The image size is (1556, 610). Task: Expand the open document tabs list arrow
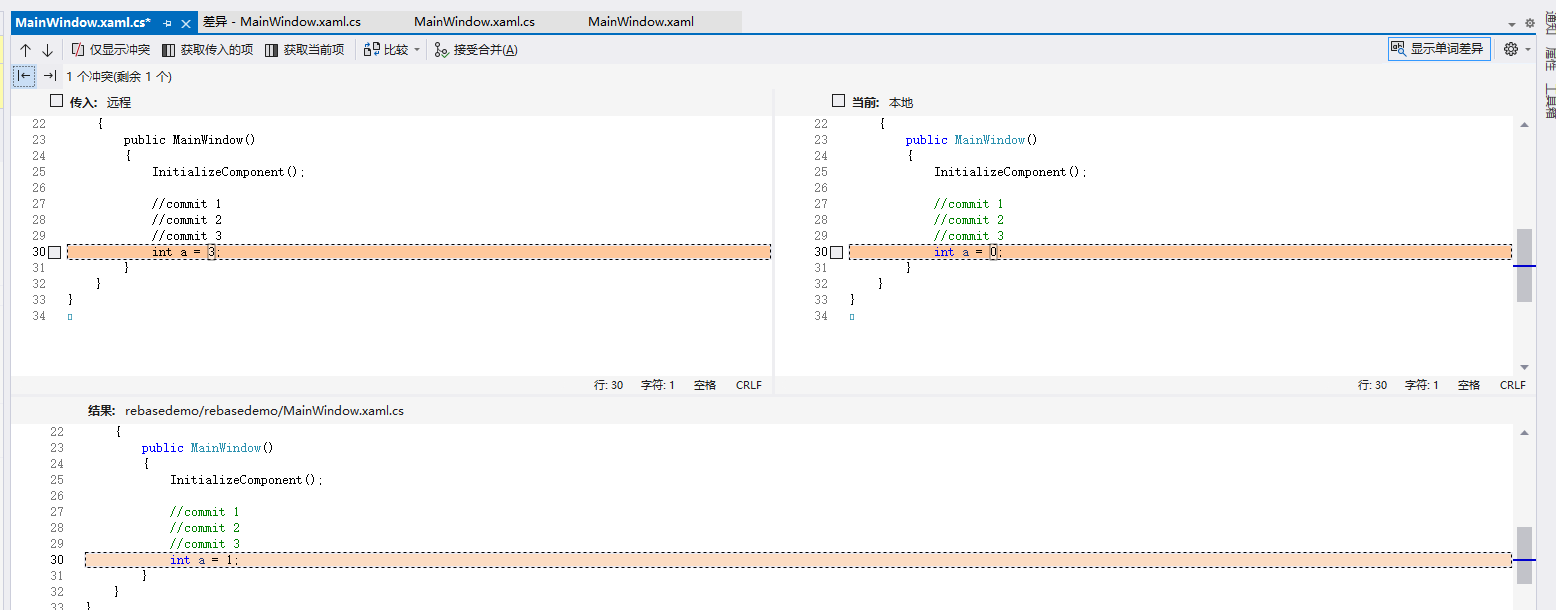coord(1512,24)
